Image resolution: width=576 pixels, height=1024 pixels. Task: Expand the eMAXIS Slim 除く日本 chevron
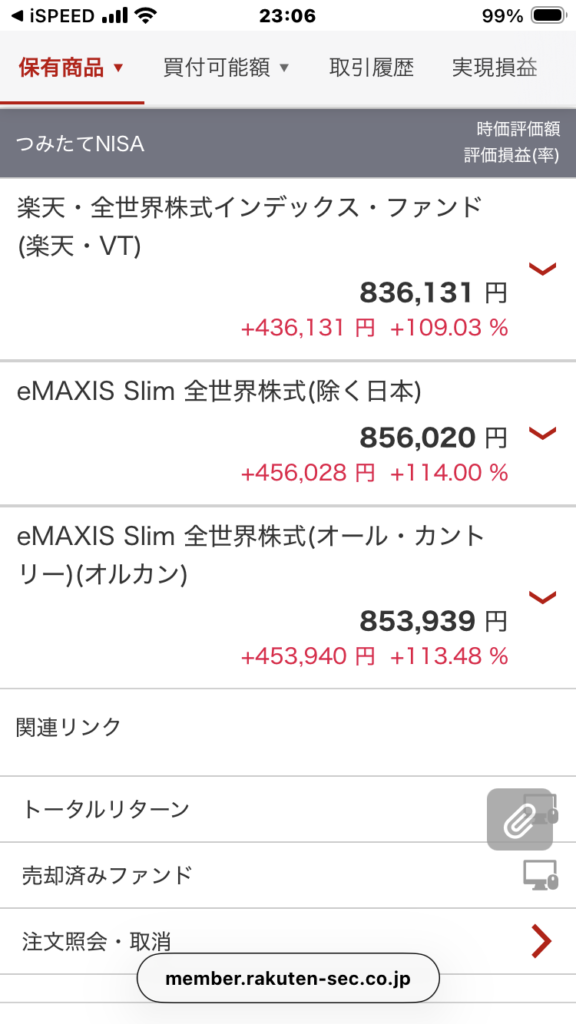pos(542,432)
